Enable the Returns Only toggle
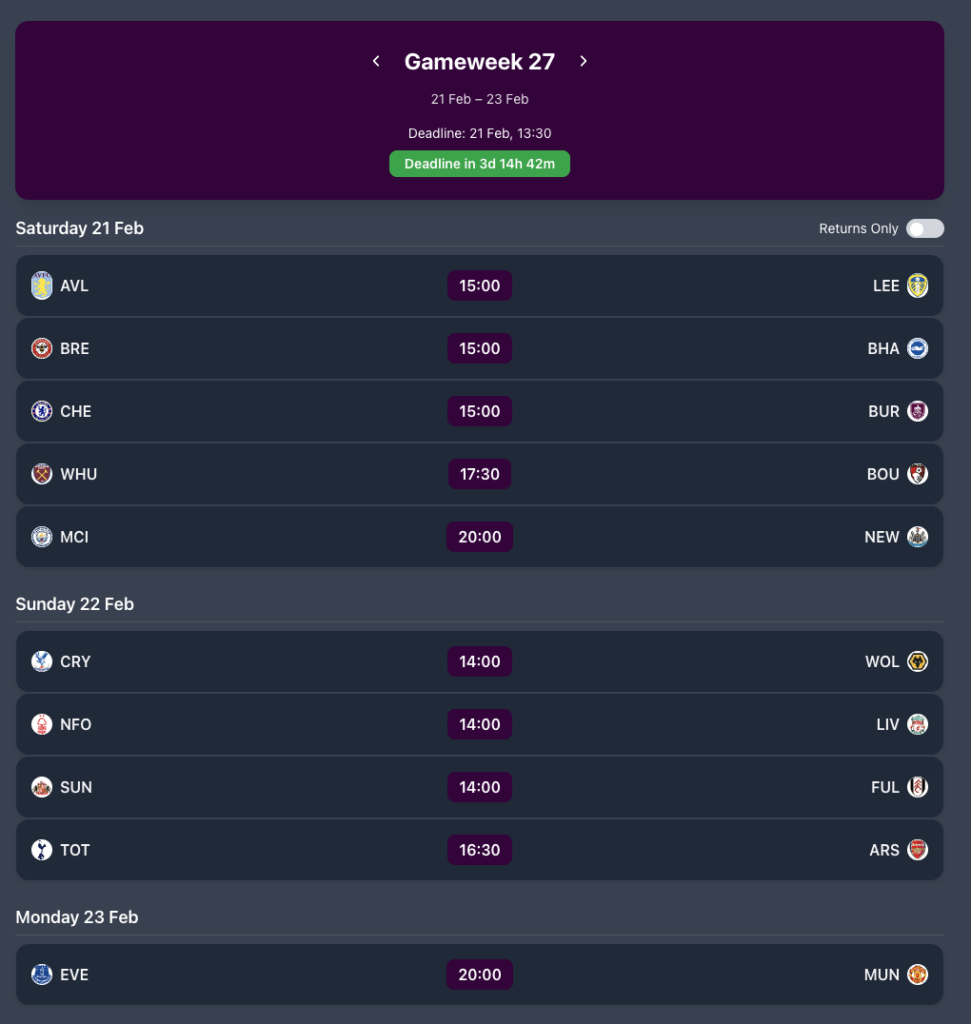This screenshot has width=971, height=1024. click(x=924, y=229)
